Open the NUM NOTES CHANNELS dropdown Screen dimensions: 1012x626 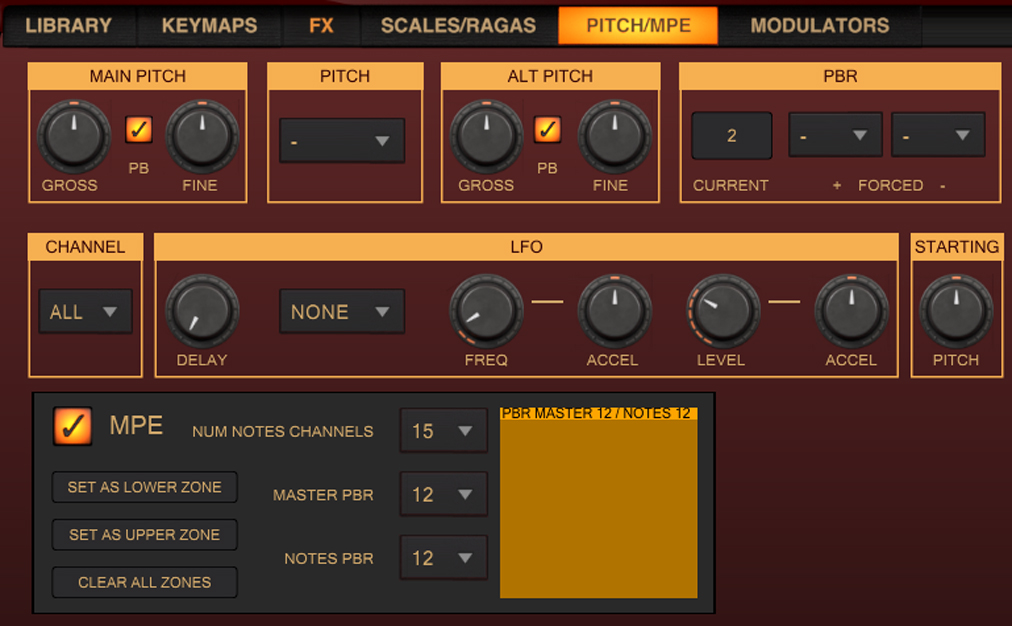click(x=443, y=430)
